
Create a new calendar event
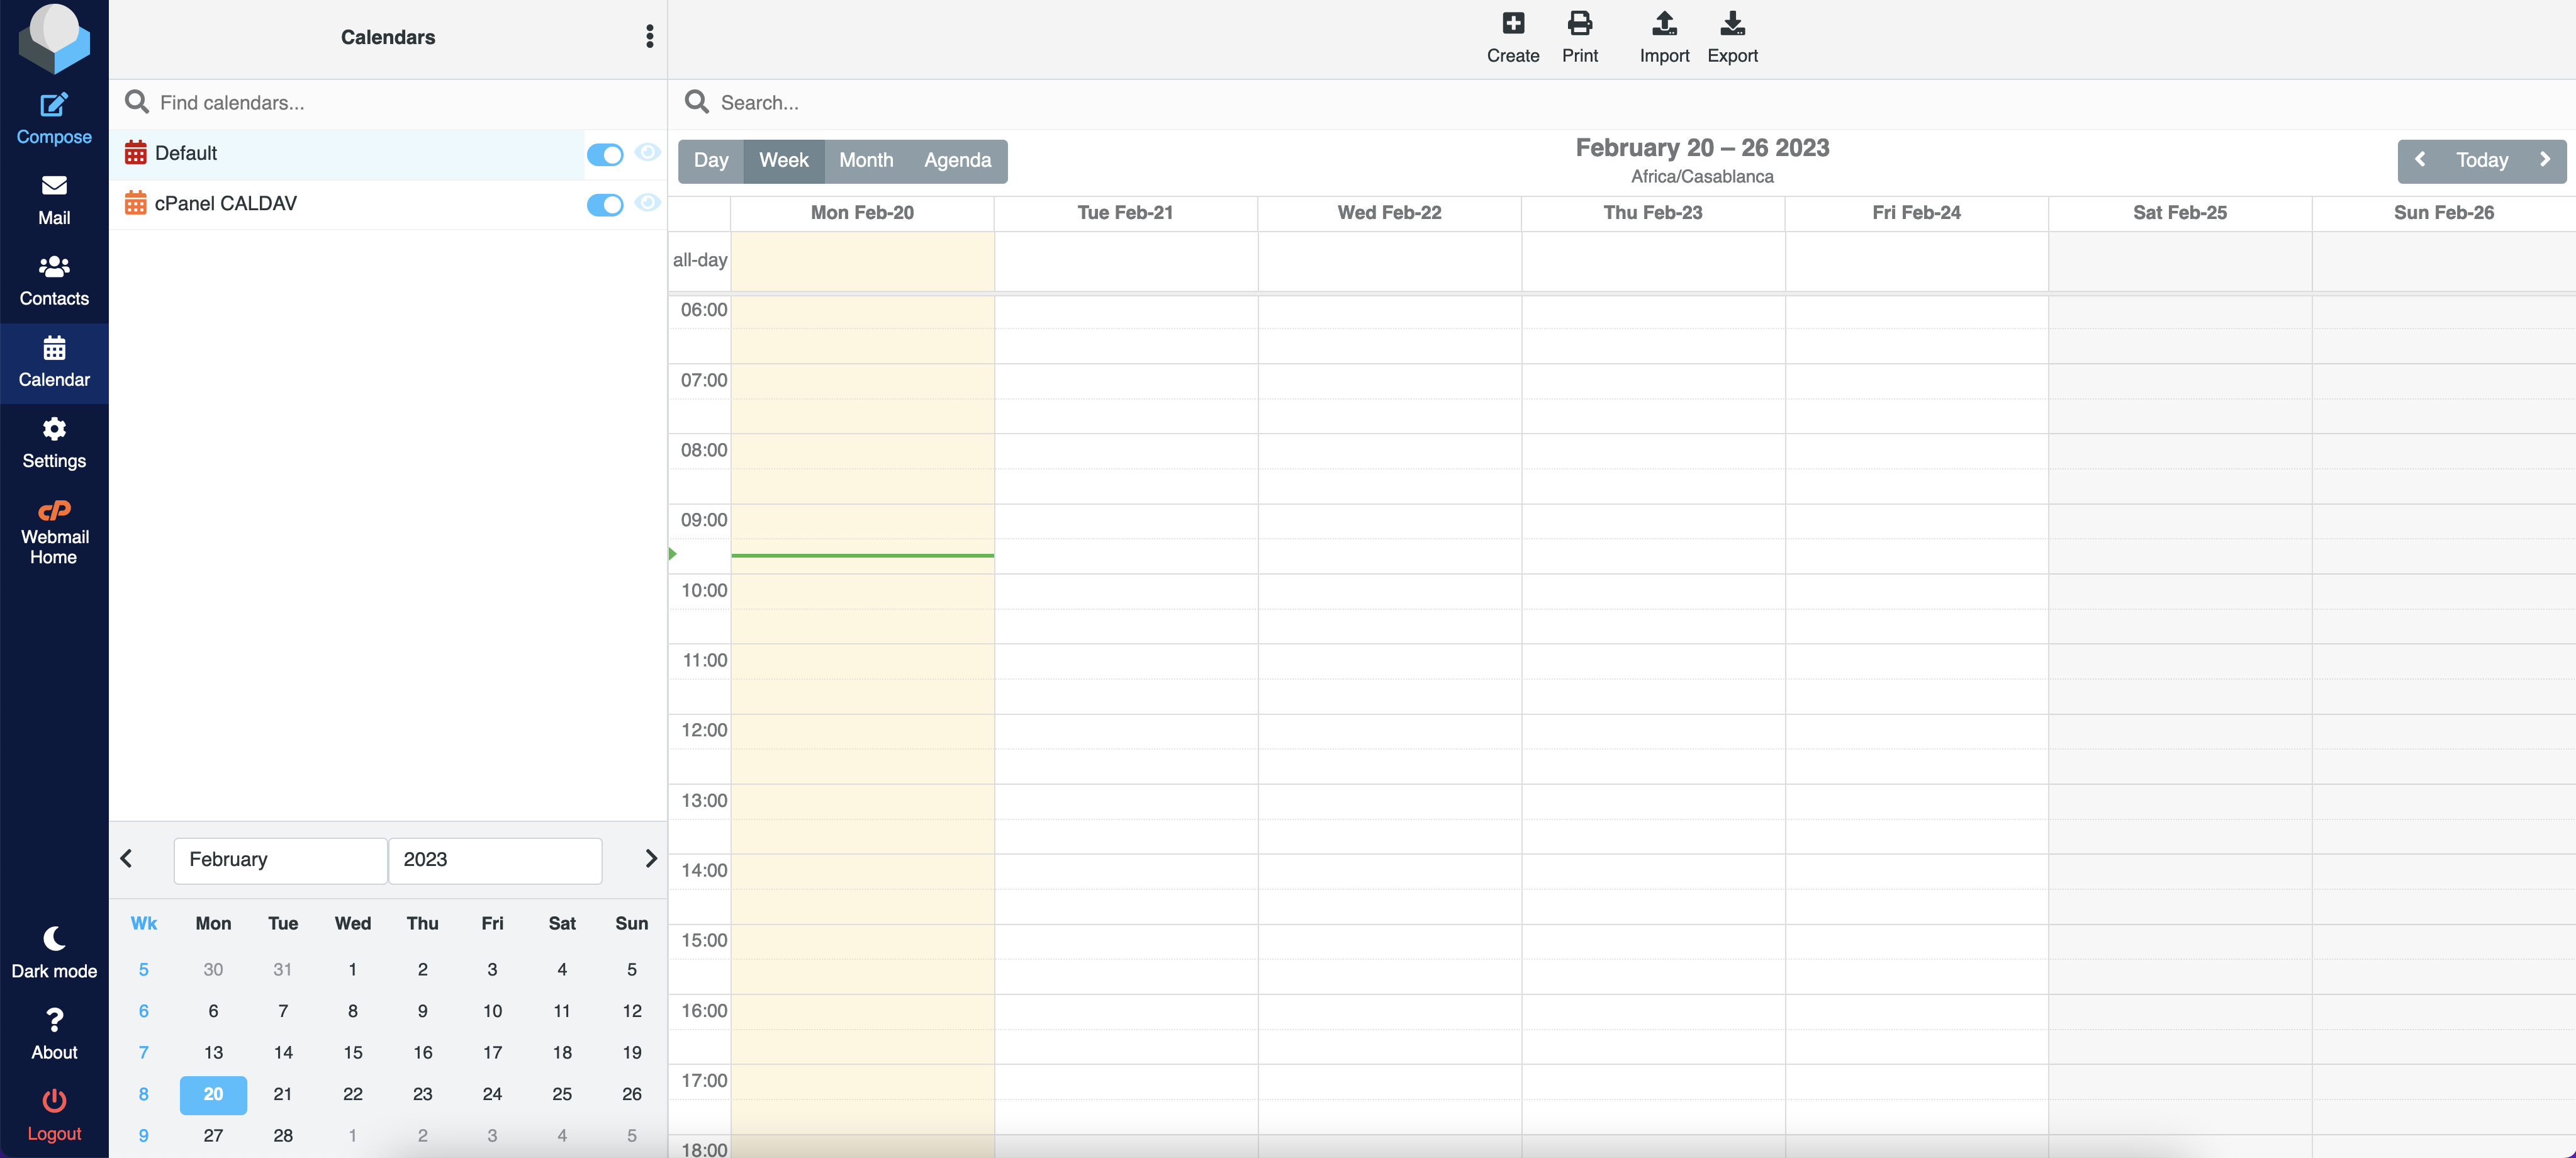pos(1512,35)
